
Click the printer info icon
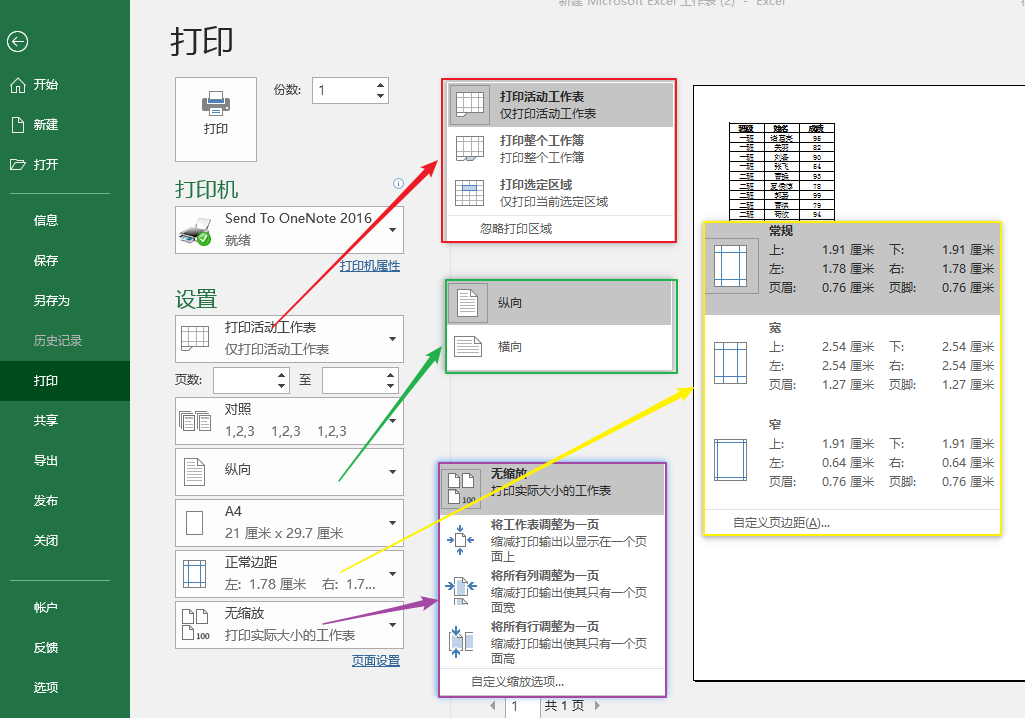[x=398, y=184]
